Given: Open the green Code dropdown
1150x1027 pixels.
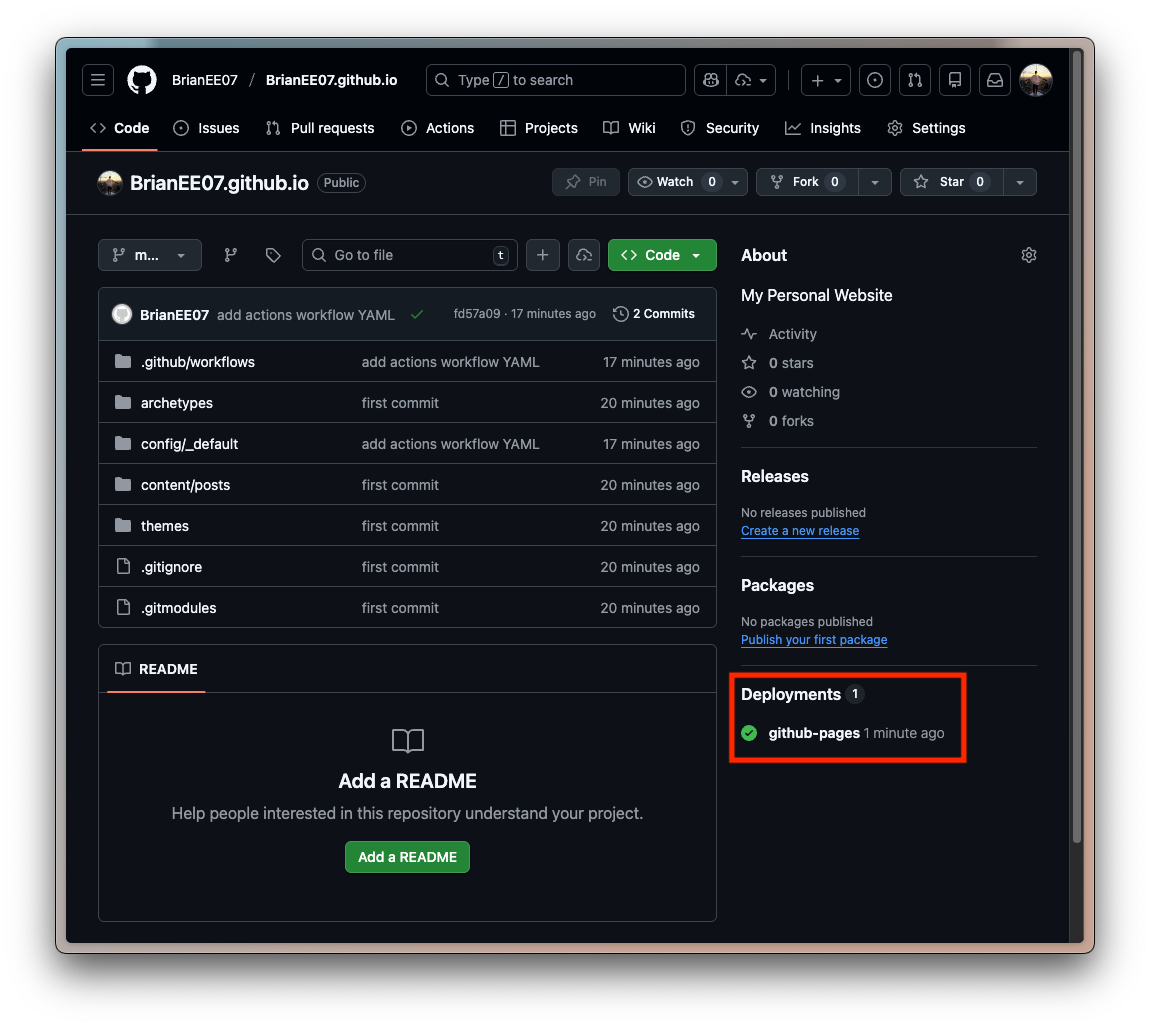Looking at the screenshot, I should [662, 255].
